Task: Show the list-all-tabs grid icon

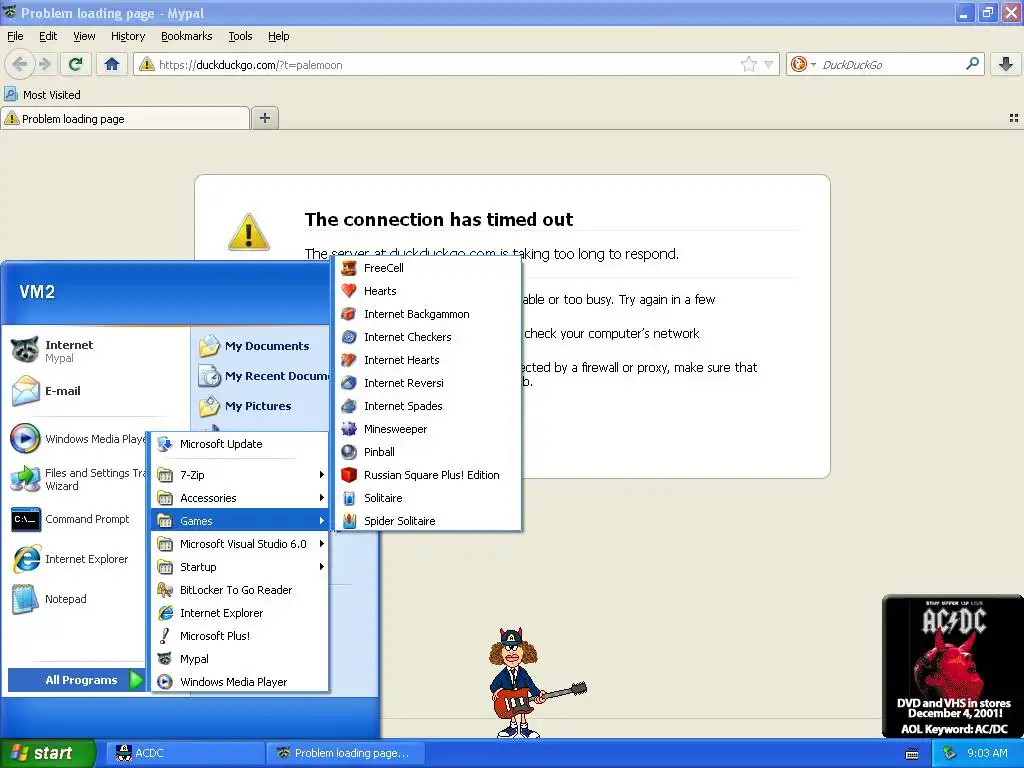Action: pos(1014,118)
